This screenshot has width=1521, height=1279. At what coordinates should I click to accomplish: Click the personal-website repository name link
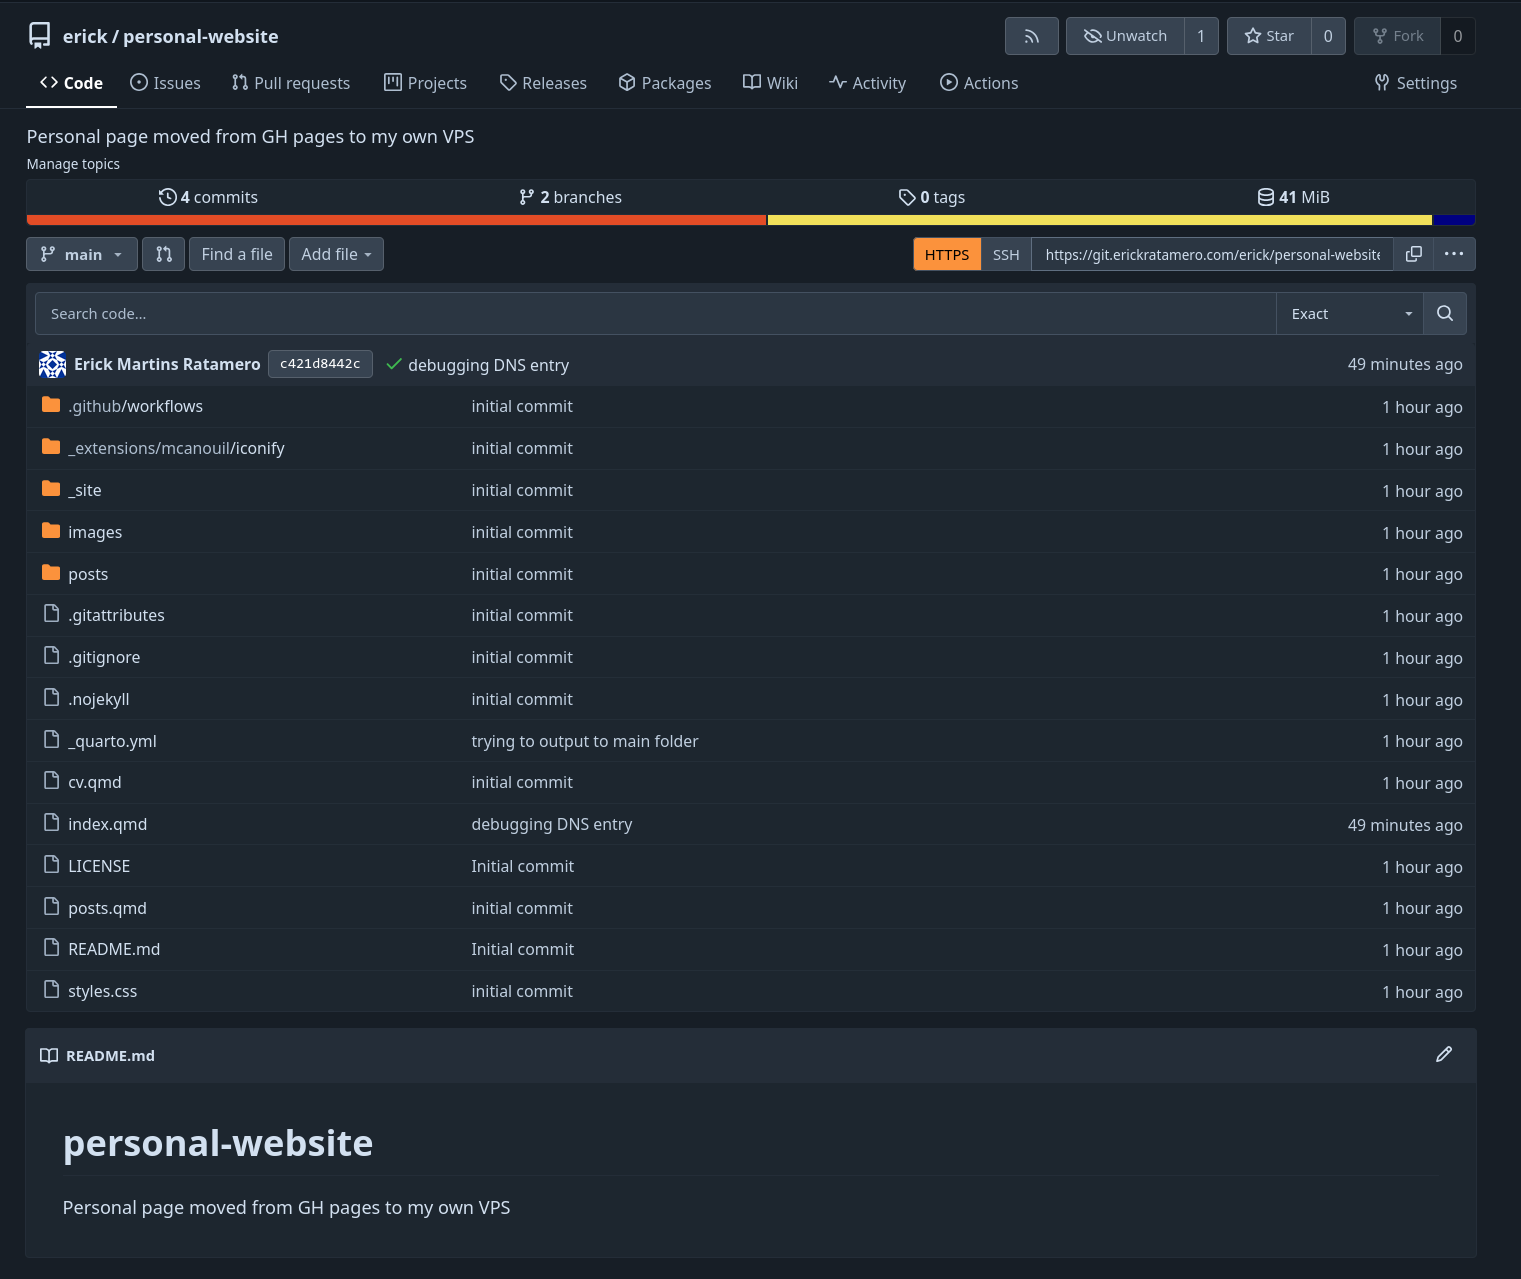pos(201,36)
